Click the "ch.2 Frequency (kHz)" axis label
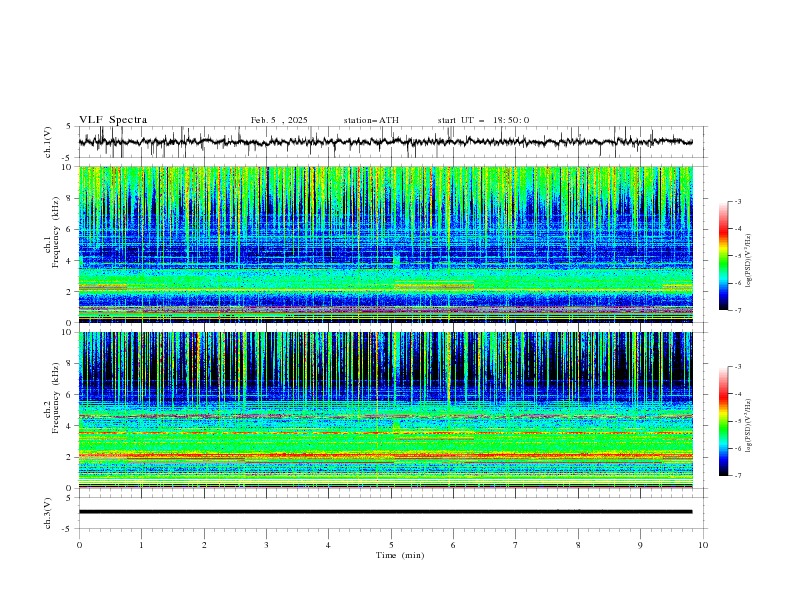The width and height of the screenshot is (792, 612). coord(51,398)
